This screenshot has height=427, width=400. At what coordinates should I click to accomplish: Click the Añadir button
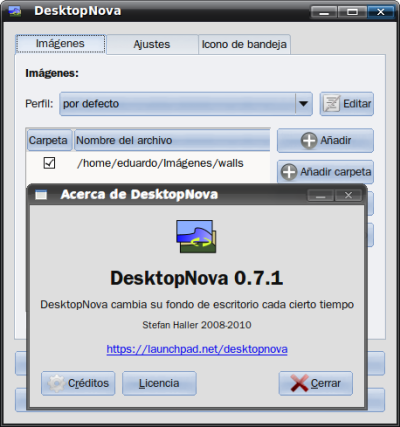[325, 140]
